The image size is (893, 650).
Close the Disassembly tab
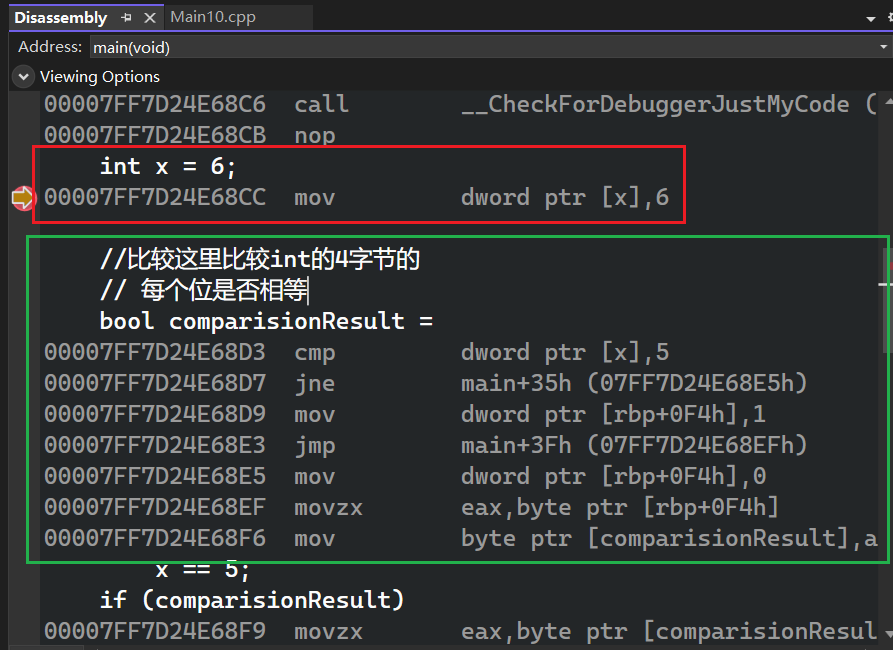[149, 18]
